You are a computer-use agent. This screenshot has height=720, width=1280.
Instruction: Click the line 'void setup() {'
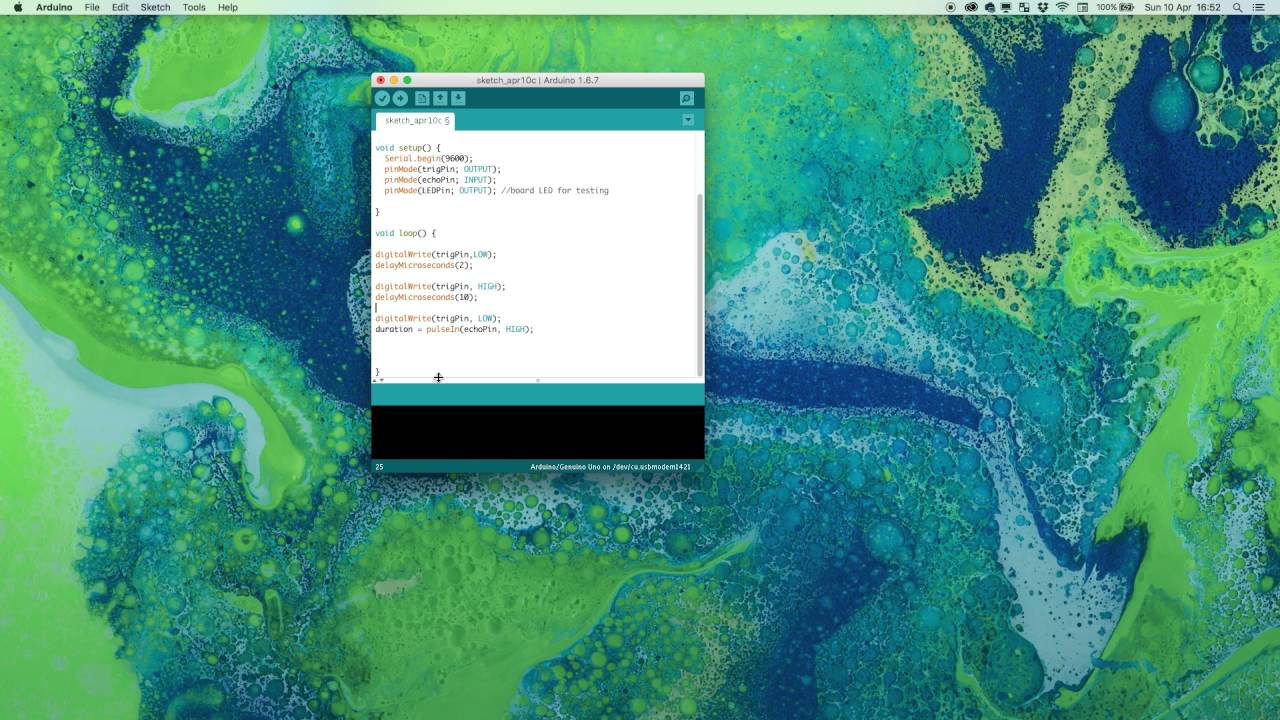[x=408, y=148]
